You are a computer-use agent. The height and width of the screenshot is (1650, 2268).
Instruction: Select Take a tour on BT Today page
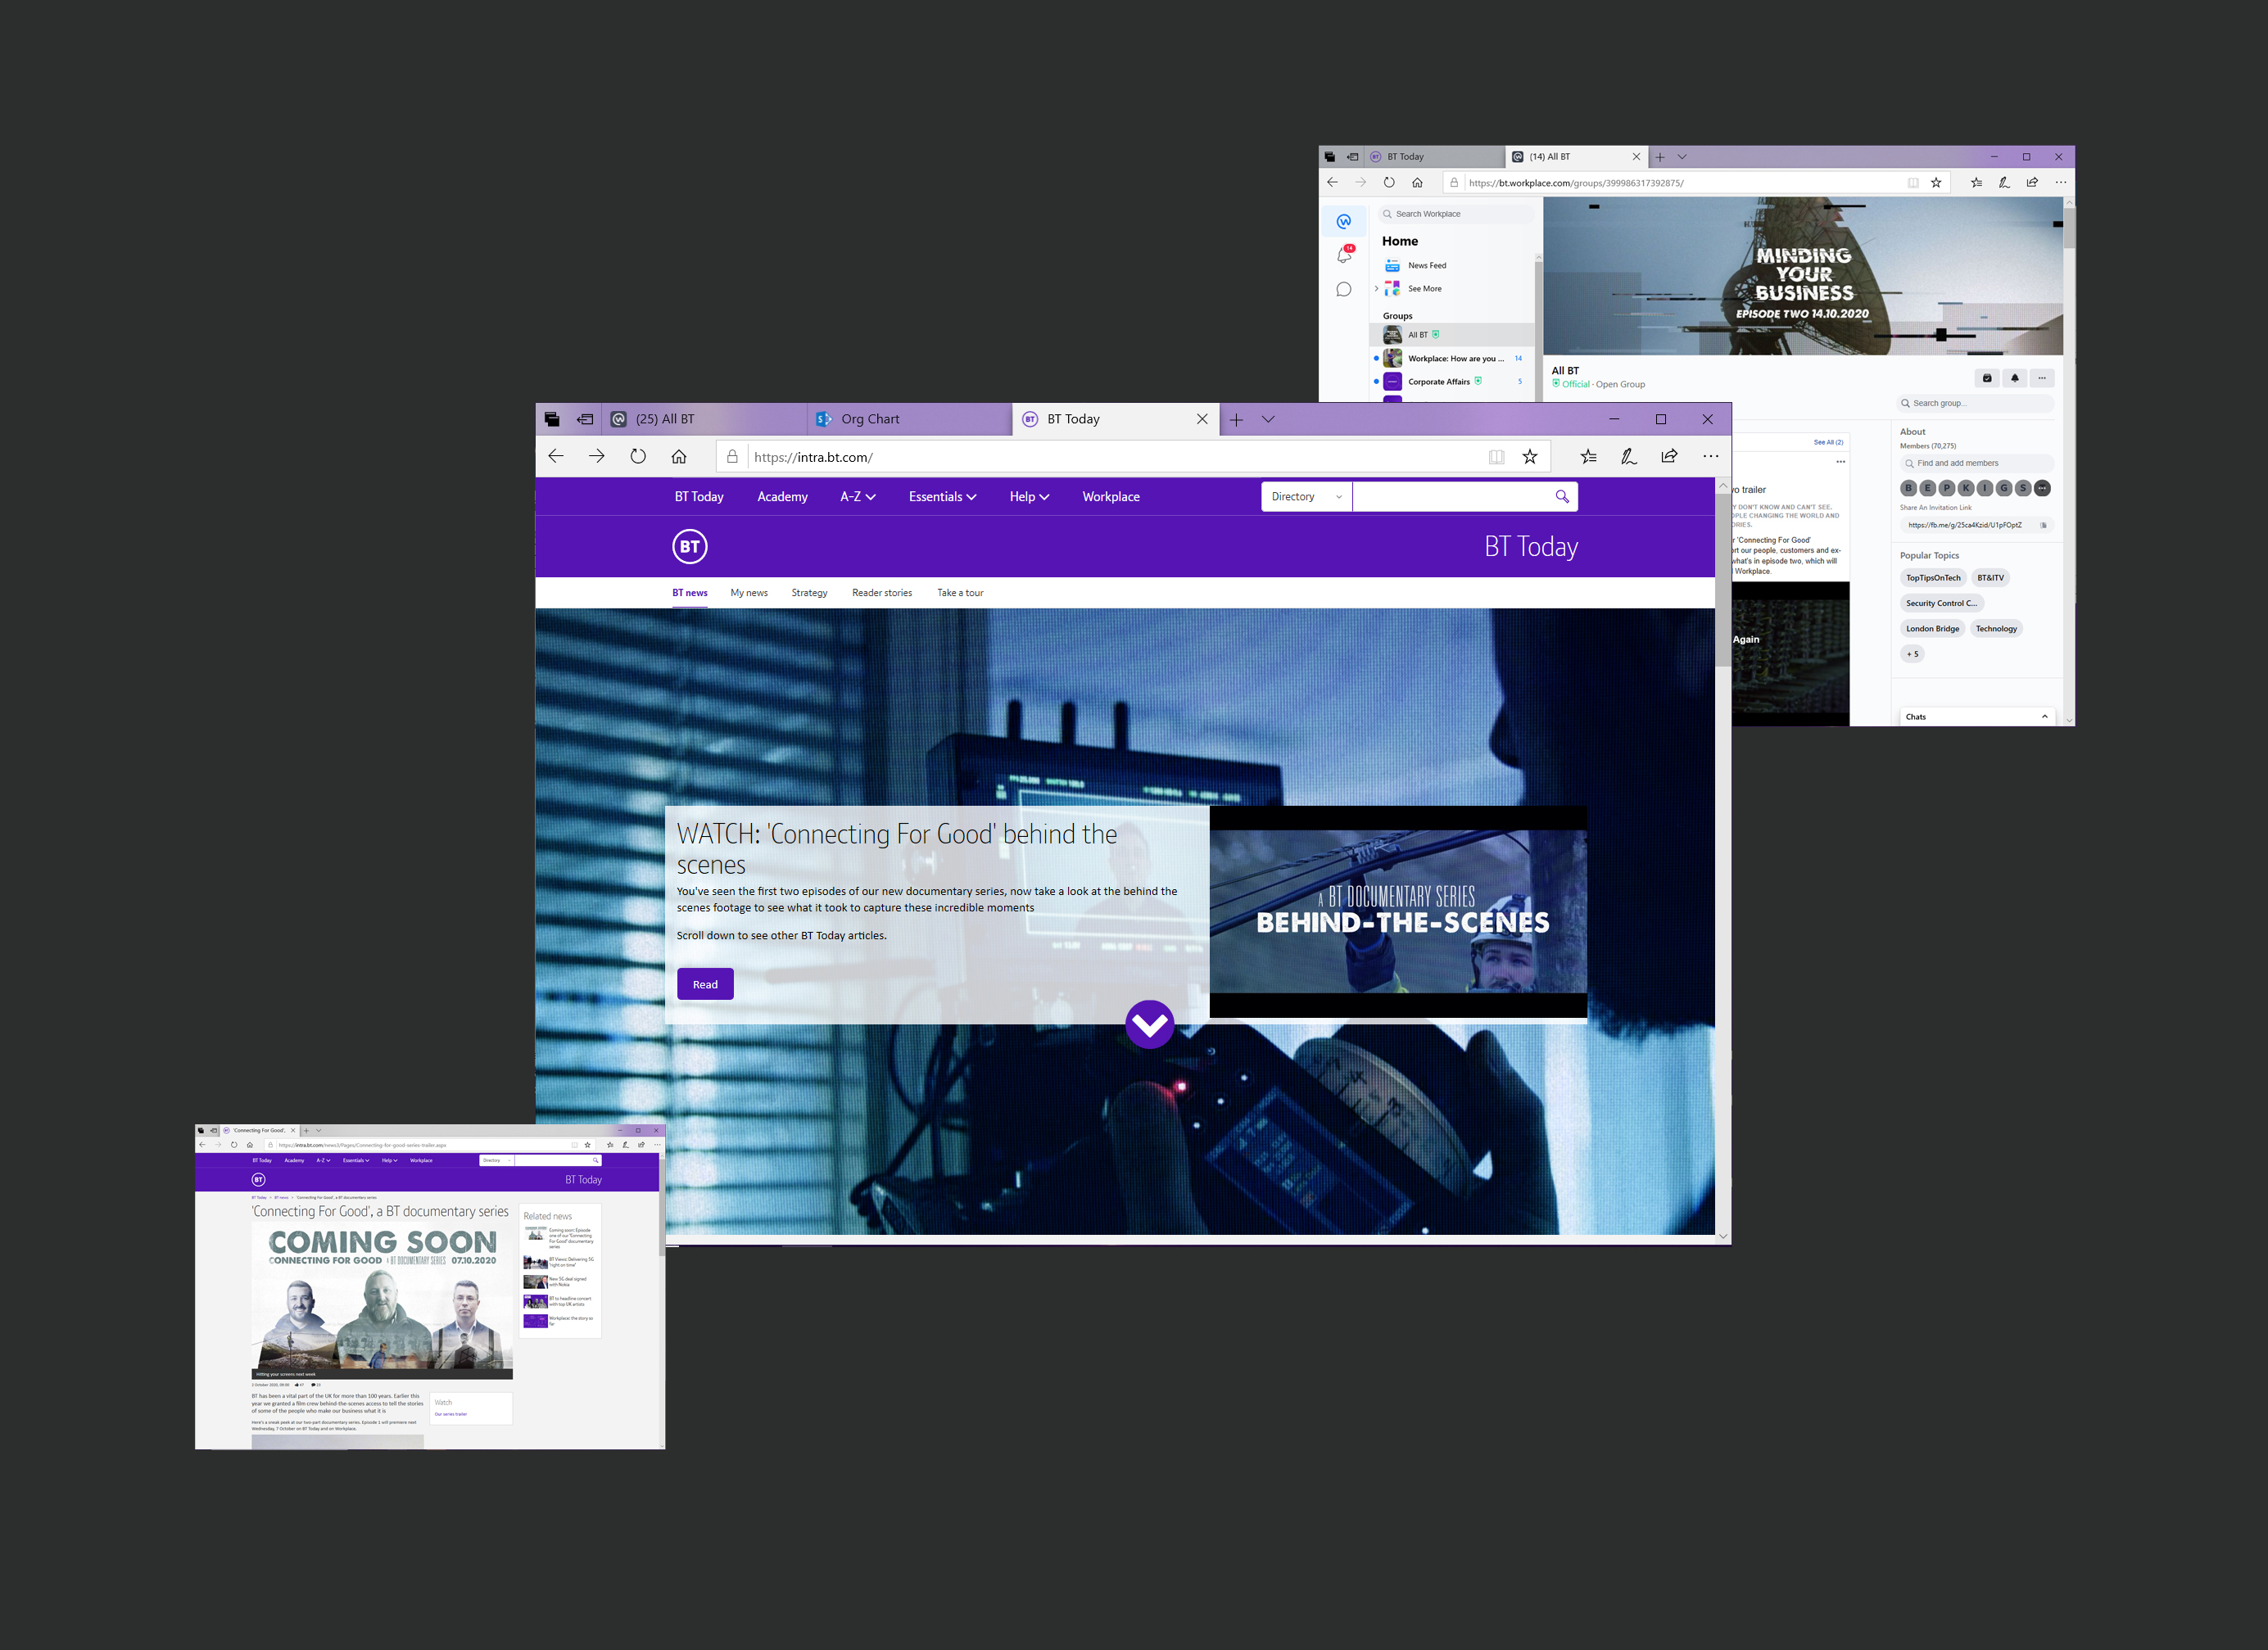(960, 593)
